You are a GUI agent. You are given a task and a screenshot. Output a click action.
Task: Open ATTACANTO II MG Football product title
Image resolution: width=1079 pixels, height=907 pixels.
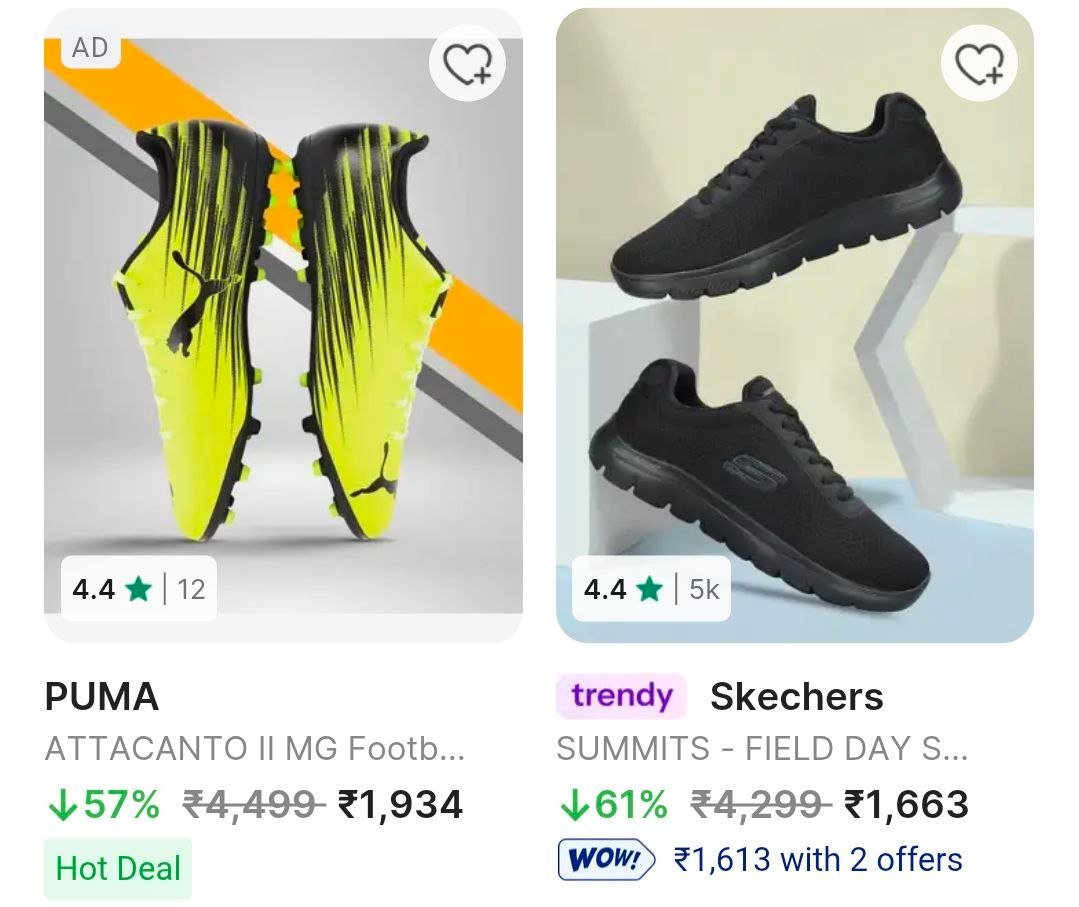click(x=255, y=748)
